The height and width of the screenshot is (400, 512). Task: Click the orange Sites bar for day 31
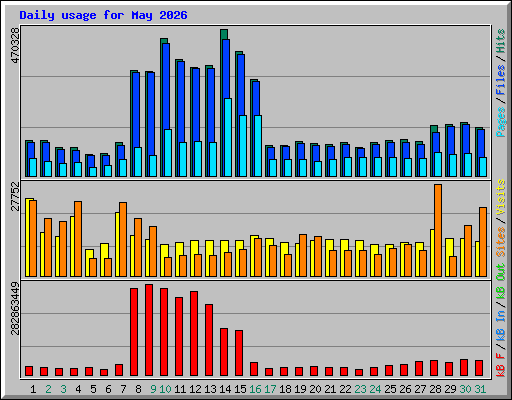click(483, 242)
